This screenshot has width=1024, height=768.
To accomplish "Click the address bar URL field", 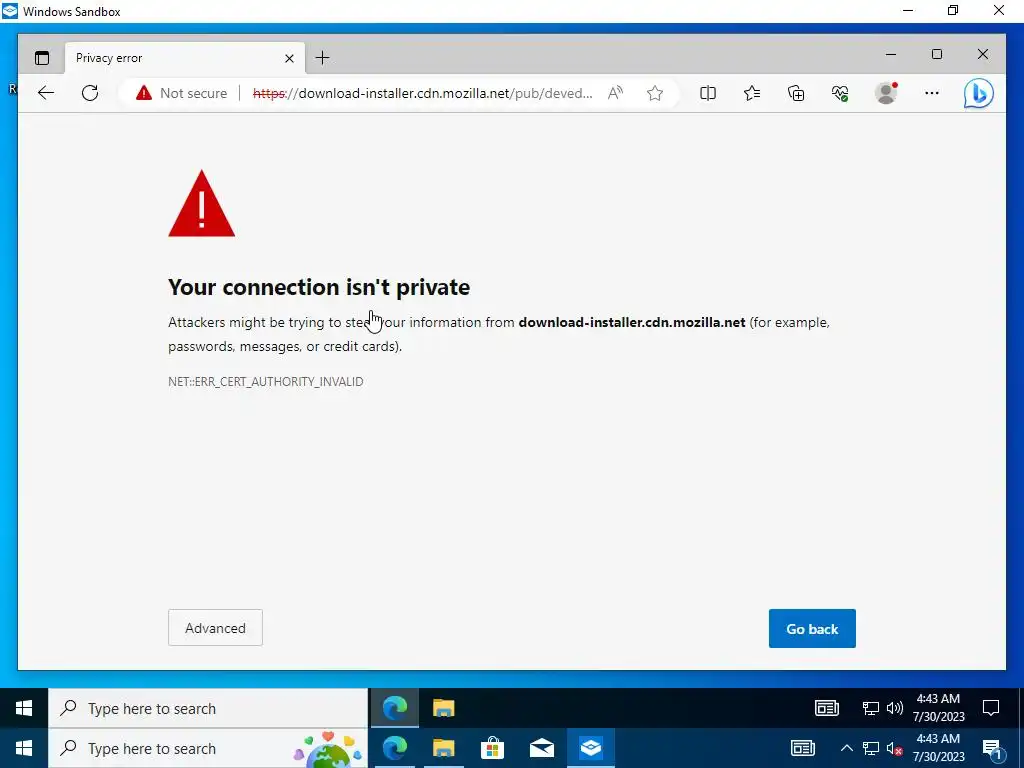I will pyautogui.click(x=423, y=93).
